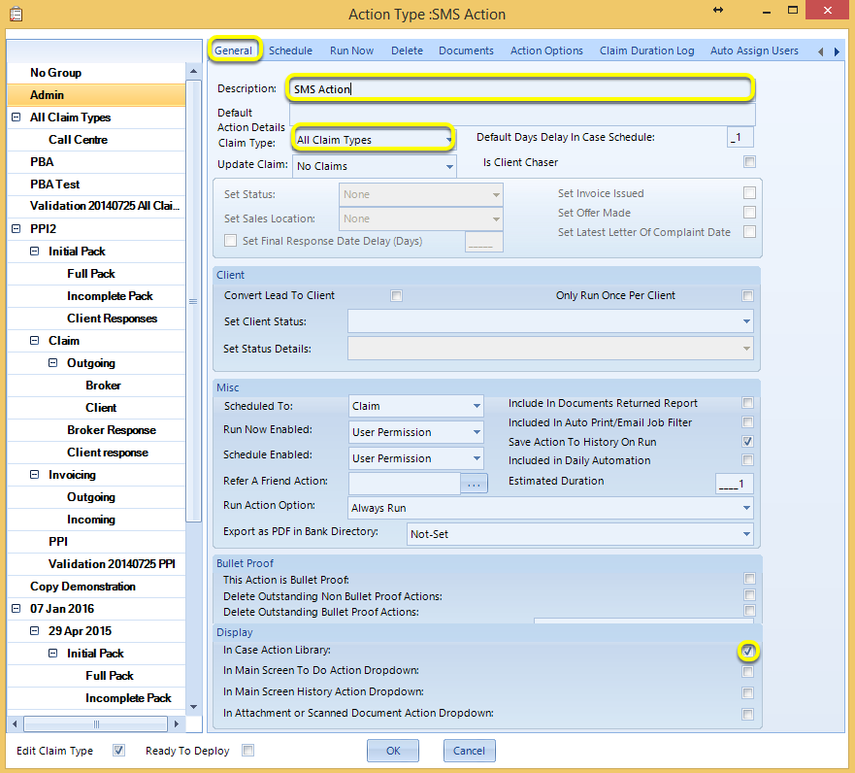Click the double-headed arrow in title bar
Viewport: 855px width, 773px height.
coord(718,10)
